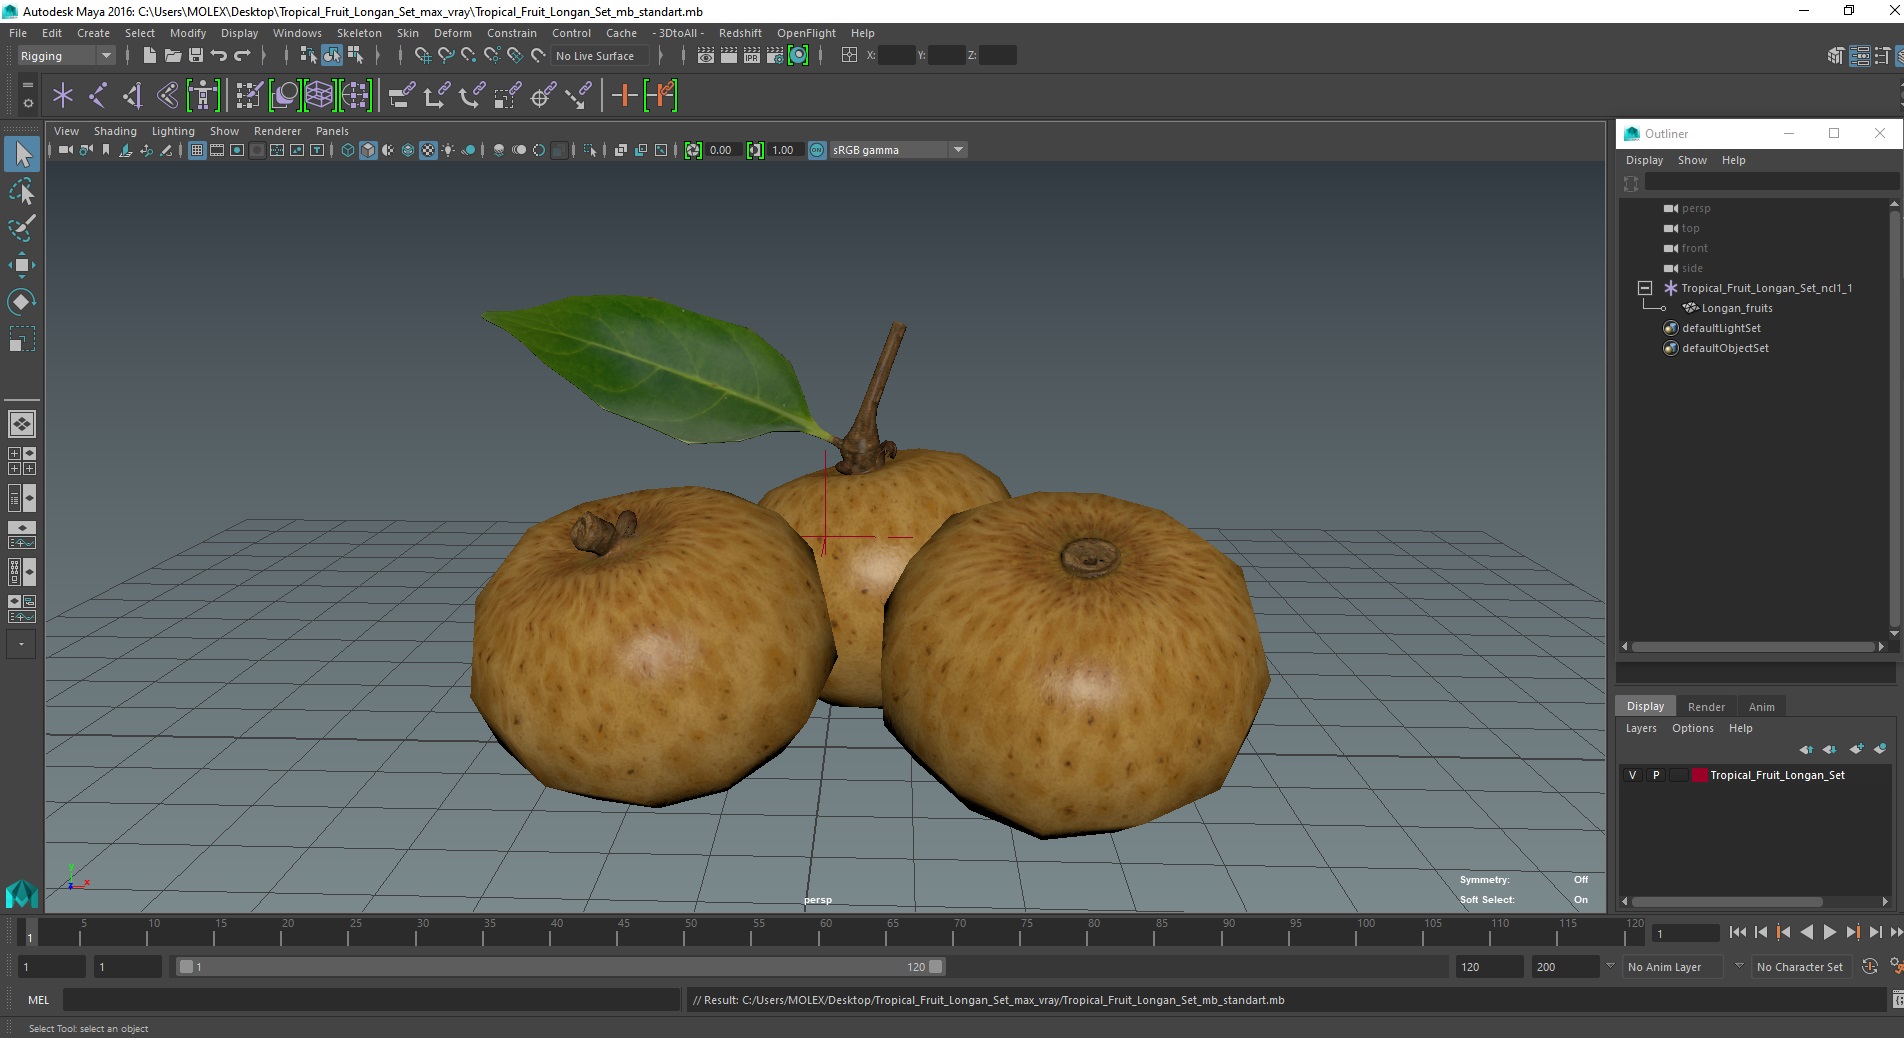Click the time range slider bar
This screenshot has height=1038, width=1904.
point(560,967)
